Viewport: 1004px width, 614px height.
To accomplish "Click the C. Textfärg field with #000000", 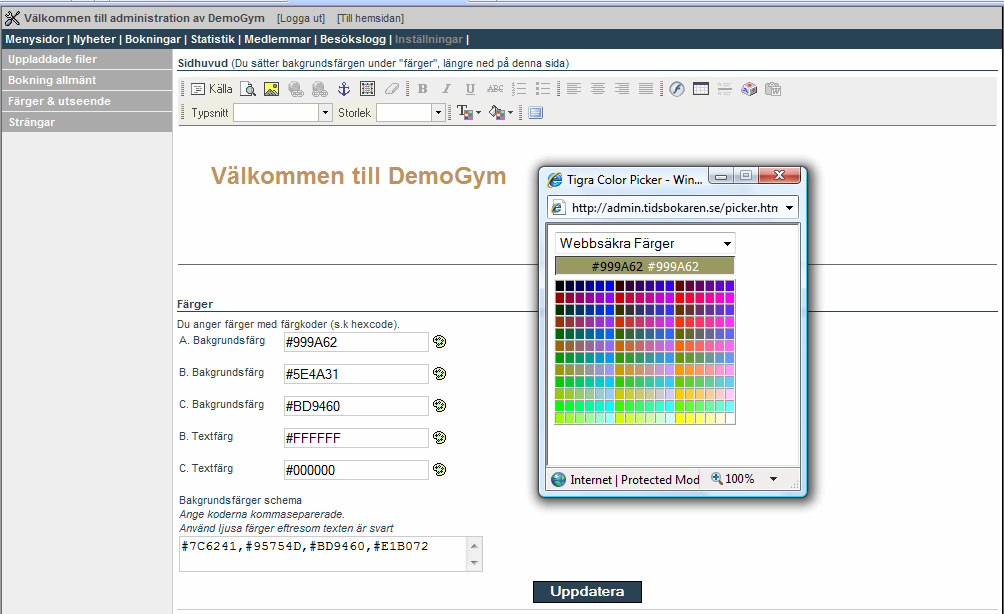I will (x=356, y=470).
